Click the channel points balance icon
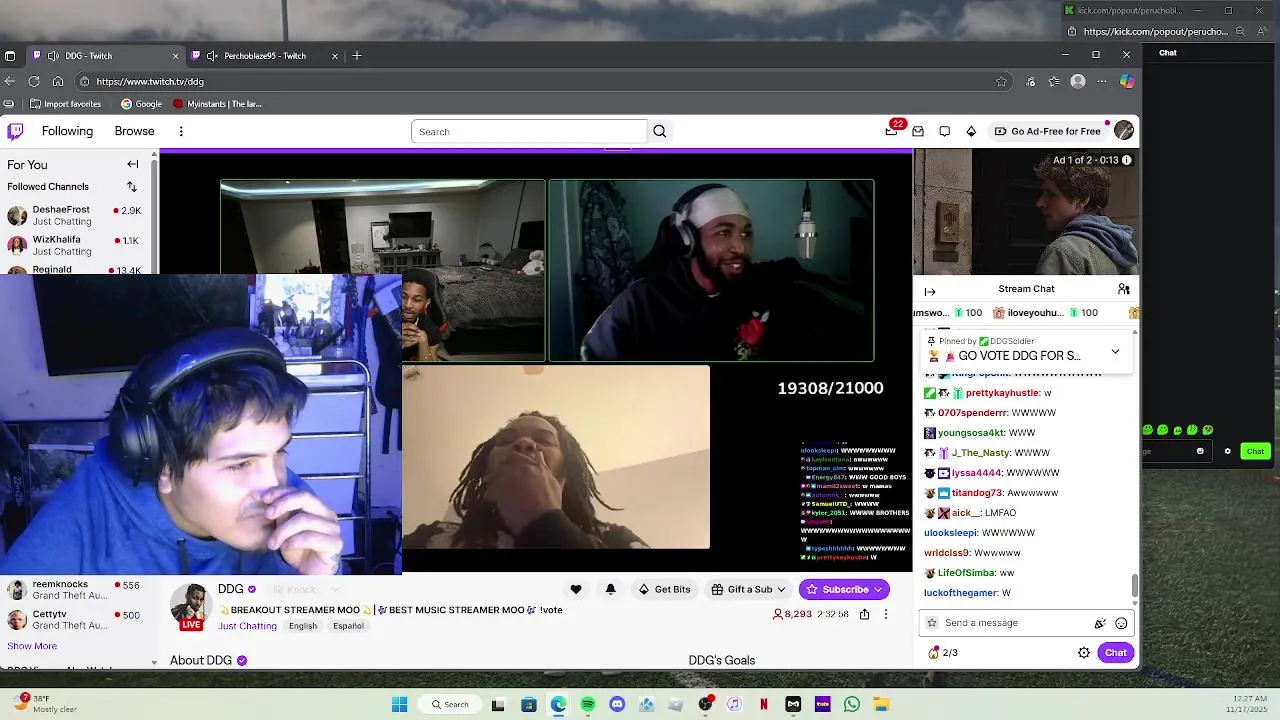1280x720 pixels. coord(934,653)
